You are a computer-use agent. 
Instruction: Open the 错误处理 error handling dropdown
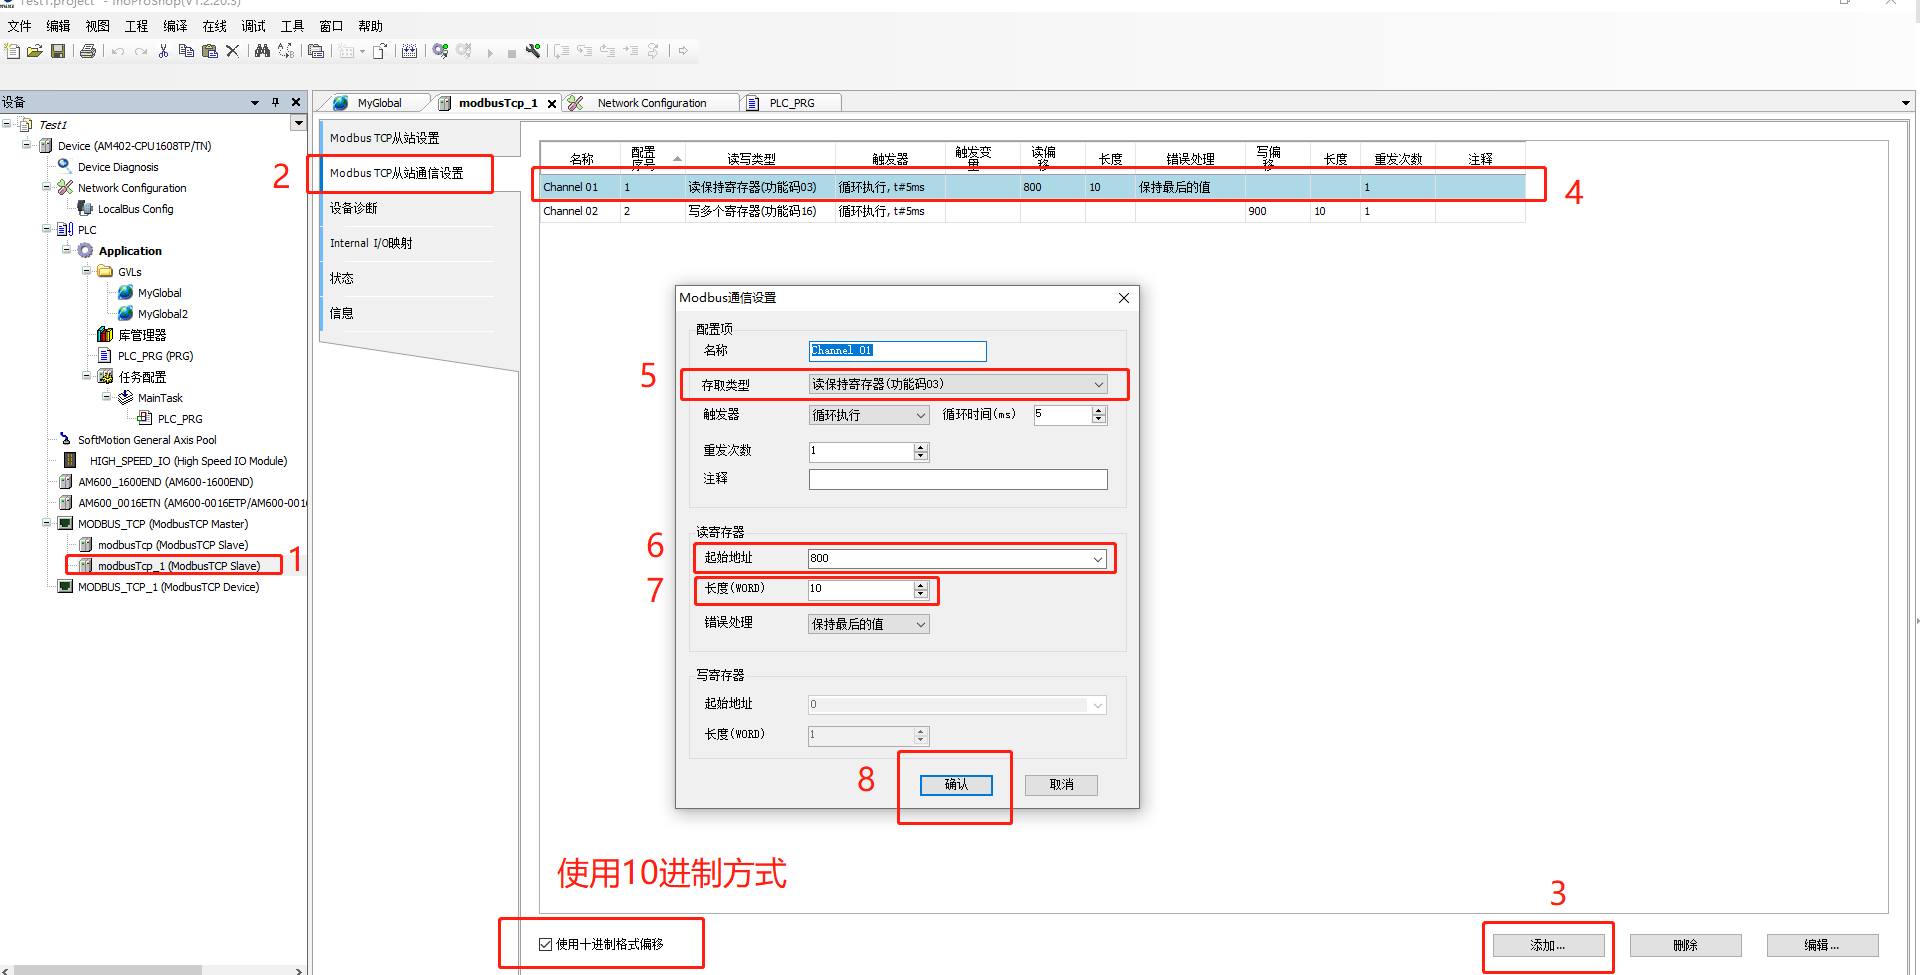(921, 625)
